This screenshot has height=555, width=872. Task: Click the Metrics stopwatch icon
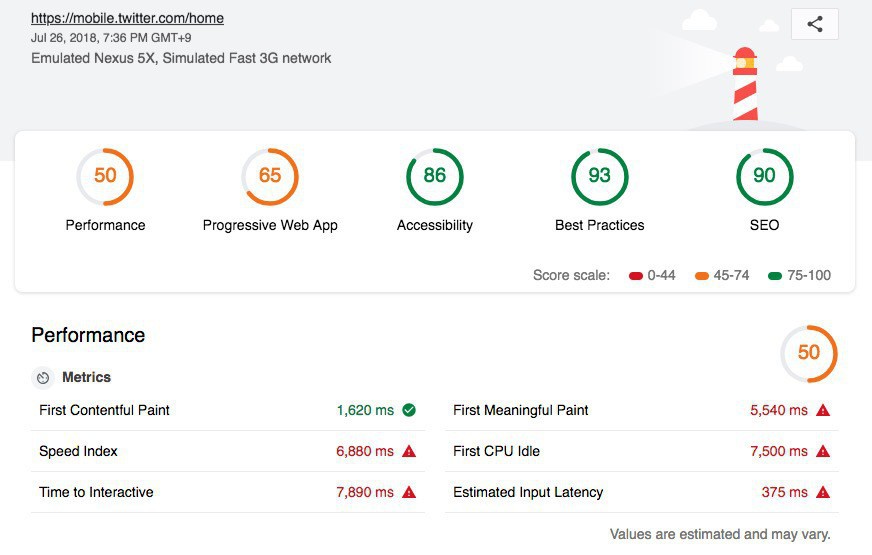pos(43,378)
